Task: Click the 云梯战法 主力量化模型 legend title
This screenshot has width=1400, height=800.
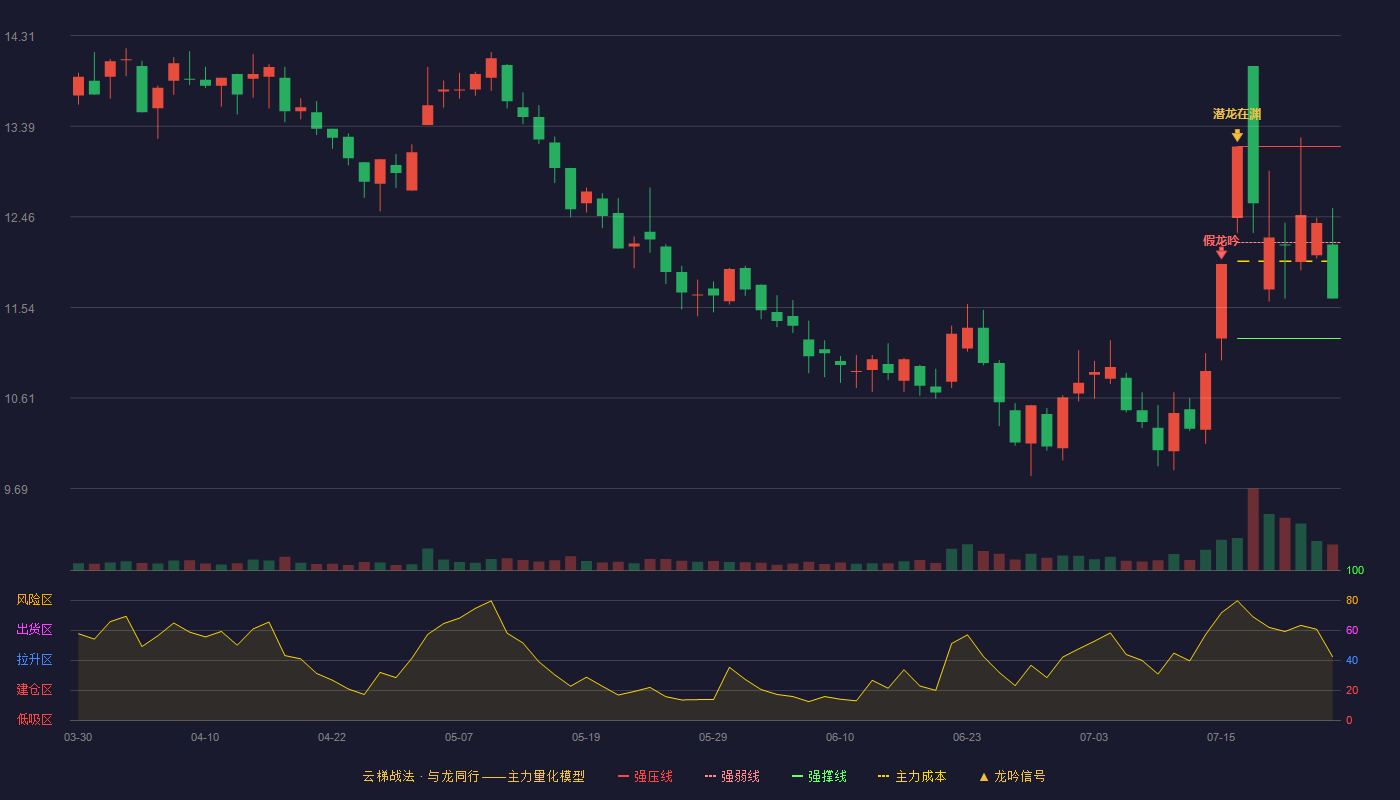Action: 474,776
